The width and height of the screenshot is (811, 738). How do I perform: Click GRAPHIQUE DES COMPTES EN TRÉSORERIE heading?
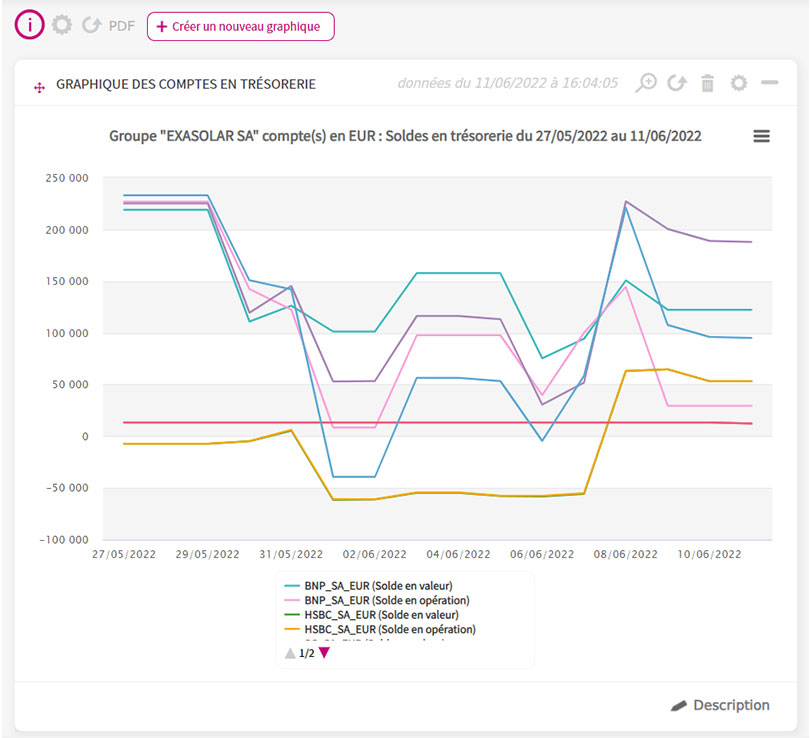click(x=186, y=84)
